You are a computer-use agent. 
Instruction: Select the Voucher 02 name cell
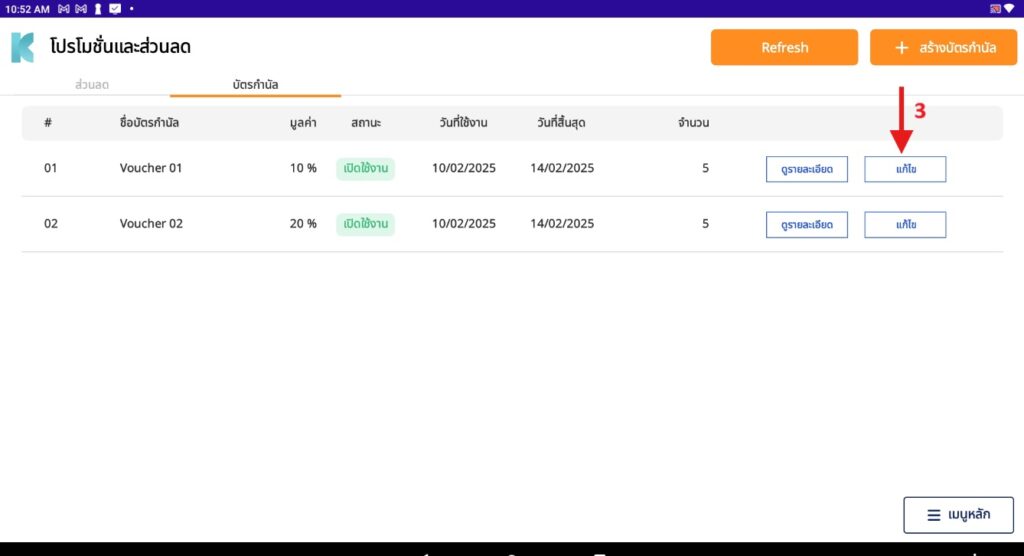tap(151, 224)
